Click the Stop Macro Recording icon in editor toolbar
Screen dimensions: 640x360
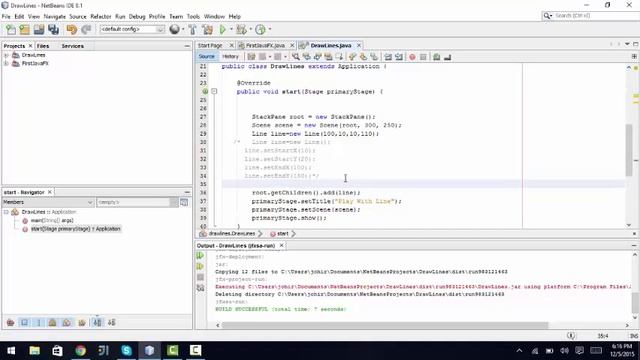(423, 57)
